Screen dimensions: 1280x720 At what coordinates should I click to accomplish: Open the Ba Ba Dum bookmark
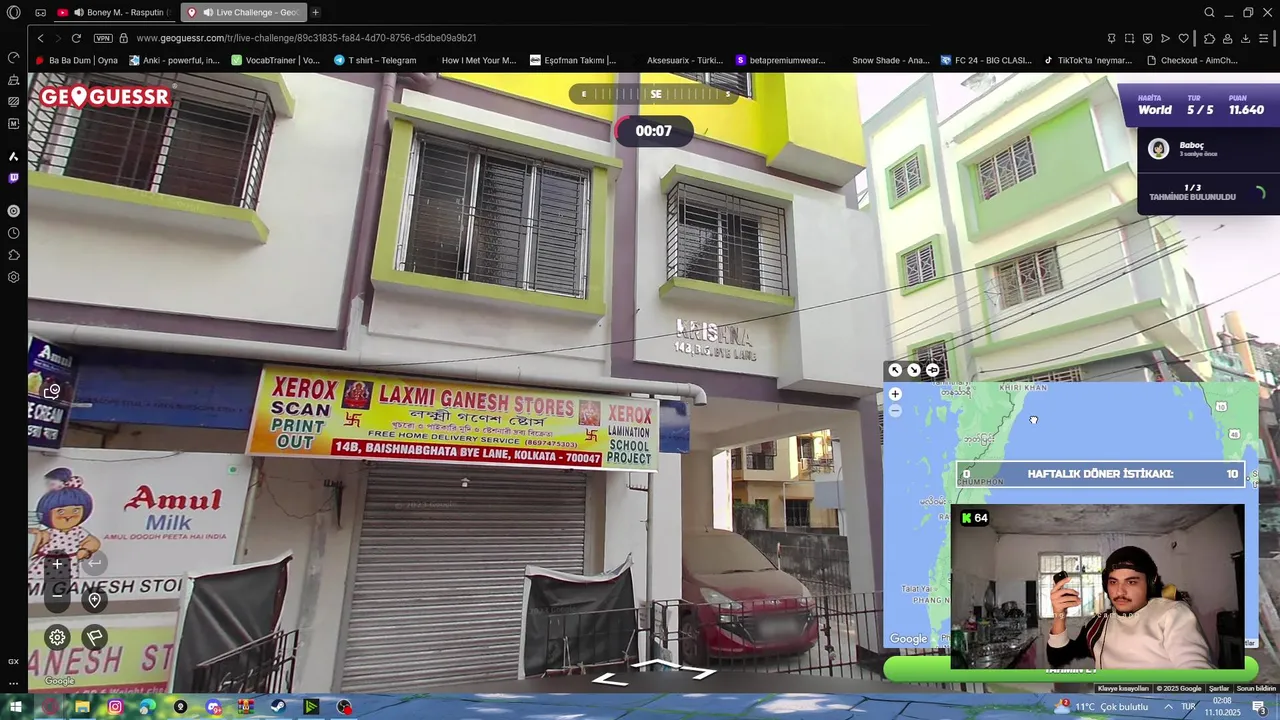[x=77, y=60]
